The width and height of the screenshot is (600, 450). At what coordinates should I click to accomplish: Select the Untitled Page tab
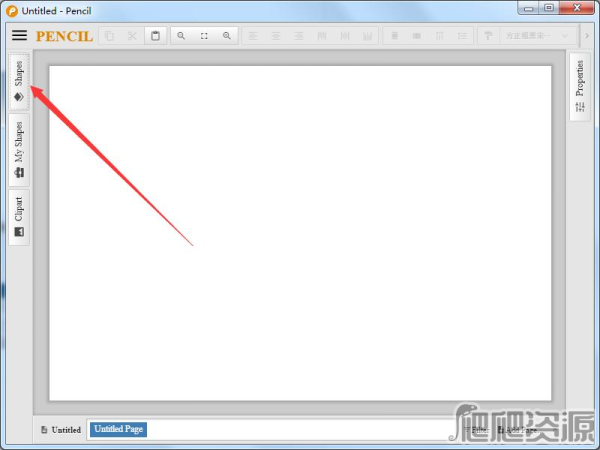[119, 429]
